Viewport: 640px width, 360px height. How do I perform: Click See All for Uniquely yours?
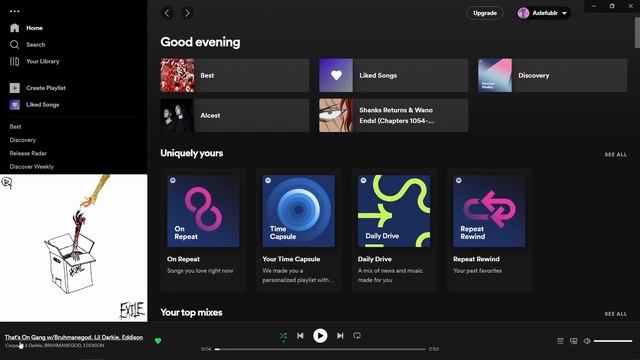pos(616,155)
